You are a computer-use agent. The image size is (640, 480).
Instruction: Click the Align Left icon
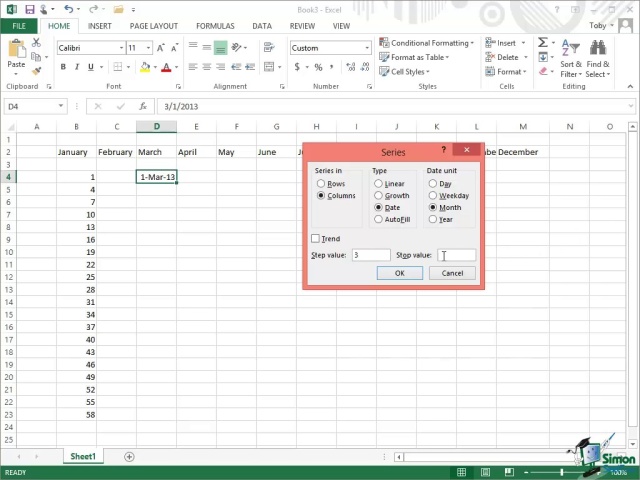point(193,67)
